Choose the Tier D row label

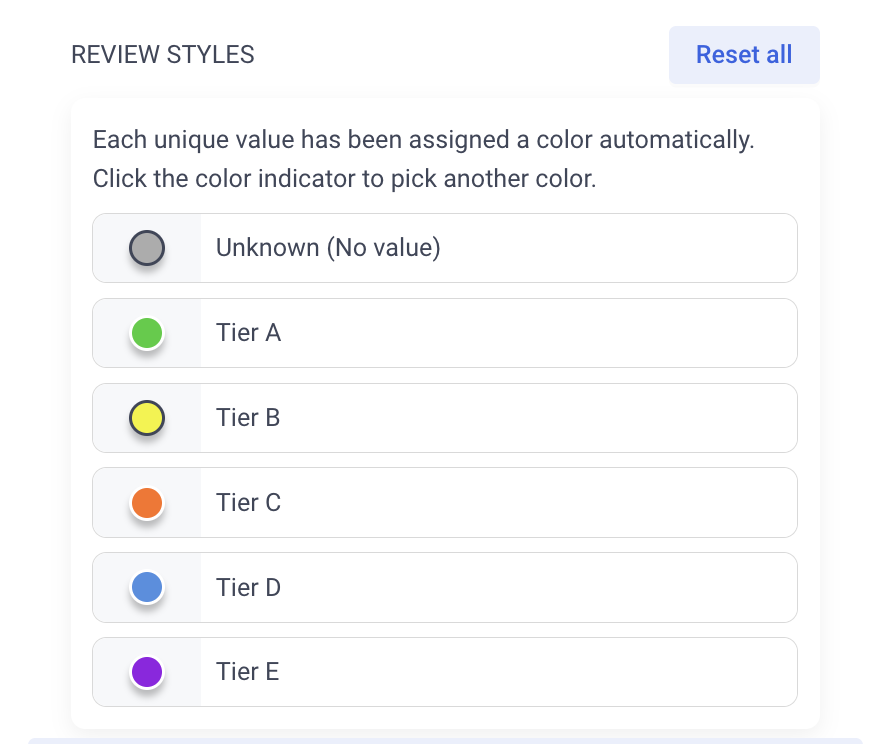pos(249,588)
